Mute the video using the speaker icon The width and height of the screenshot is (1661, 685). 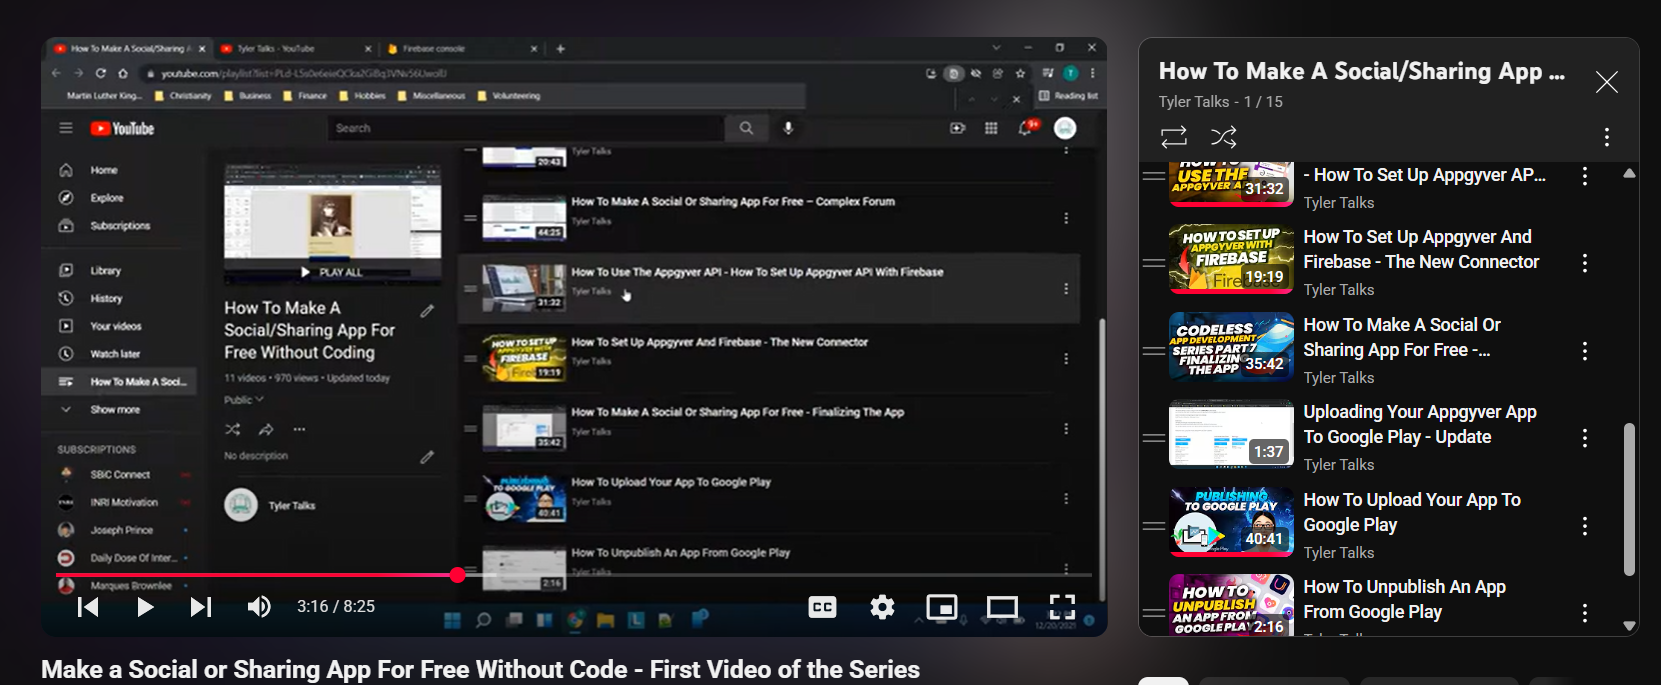tap(259, 607)
